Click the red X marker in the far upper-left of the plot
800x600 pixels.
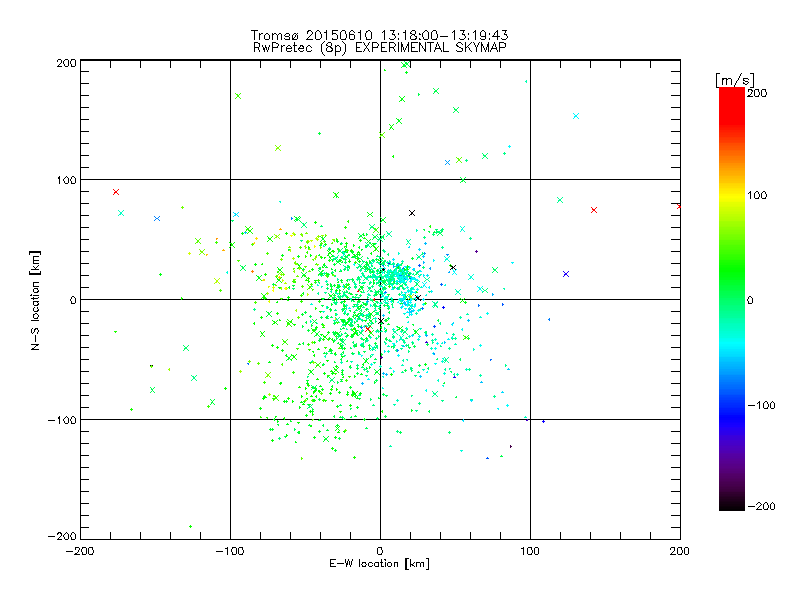[x=116, y=192]
